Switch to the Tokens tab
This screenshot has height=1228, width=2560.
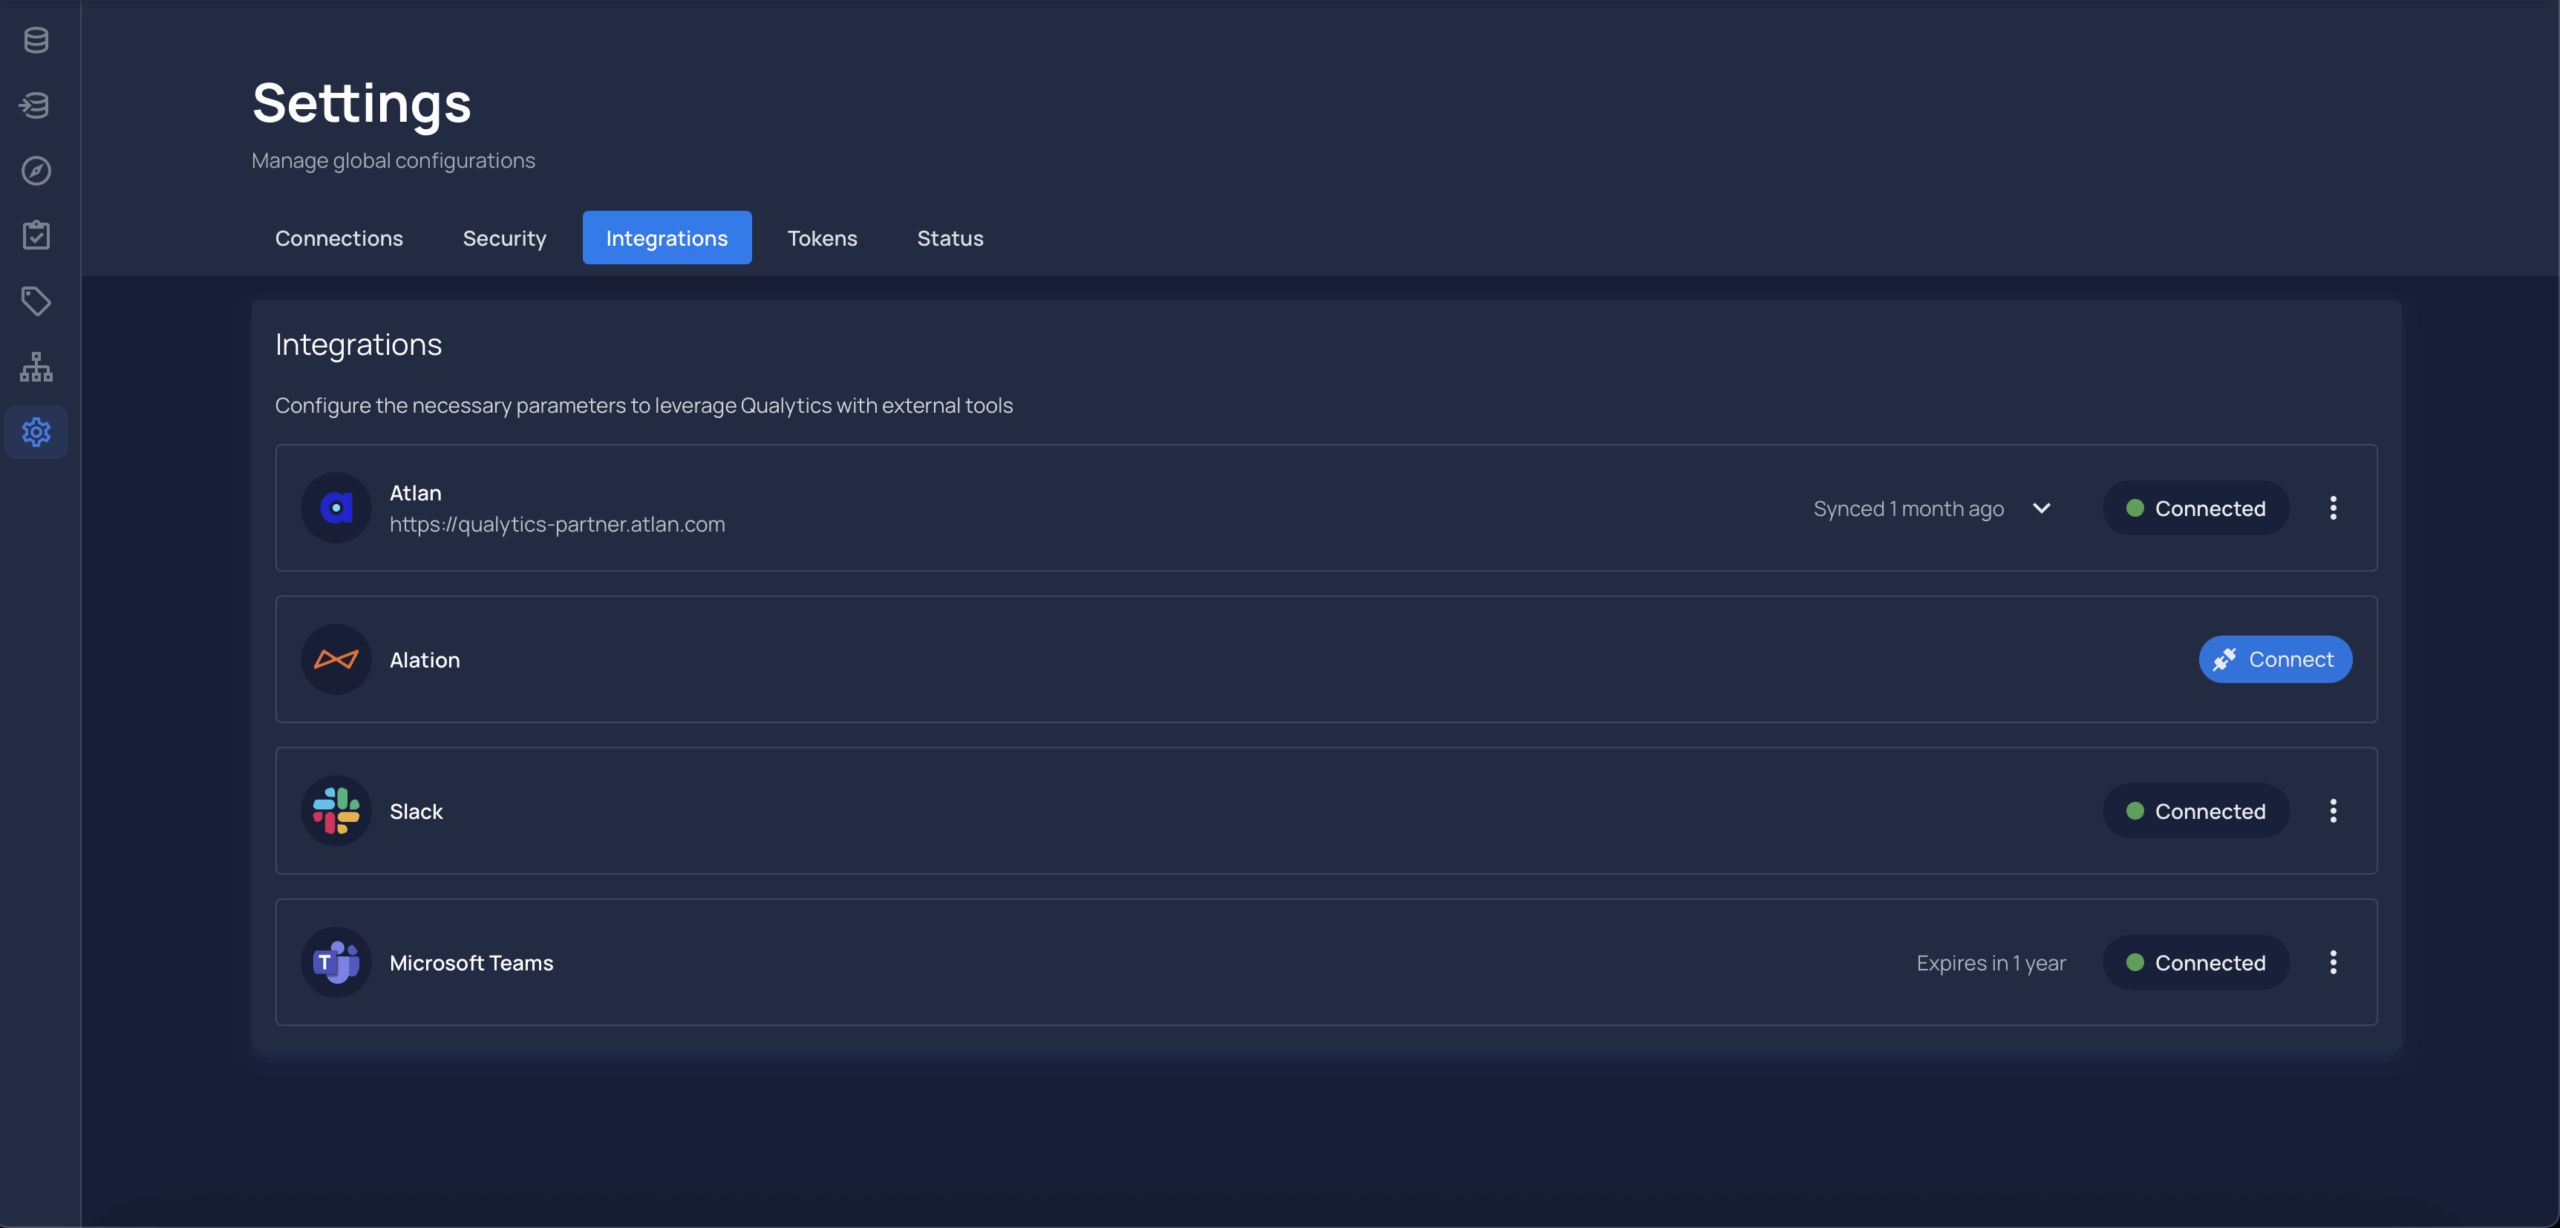tap(822, 238)
